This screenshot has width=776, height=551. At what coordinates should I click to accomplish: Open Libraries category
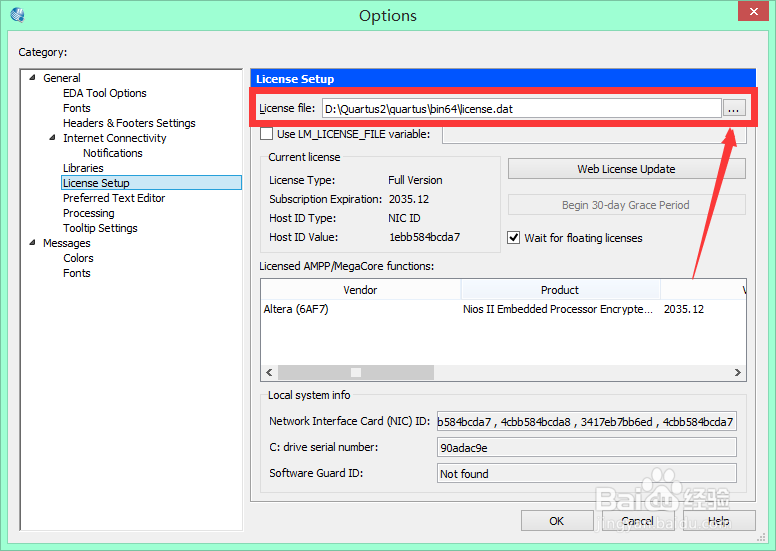click(83, 168)
